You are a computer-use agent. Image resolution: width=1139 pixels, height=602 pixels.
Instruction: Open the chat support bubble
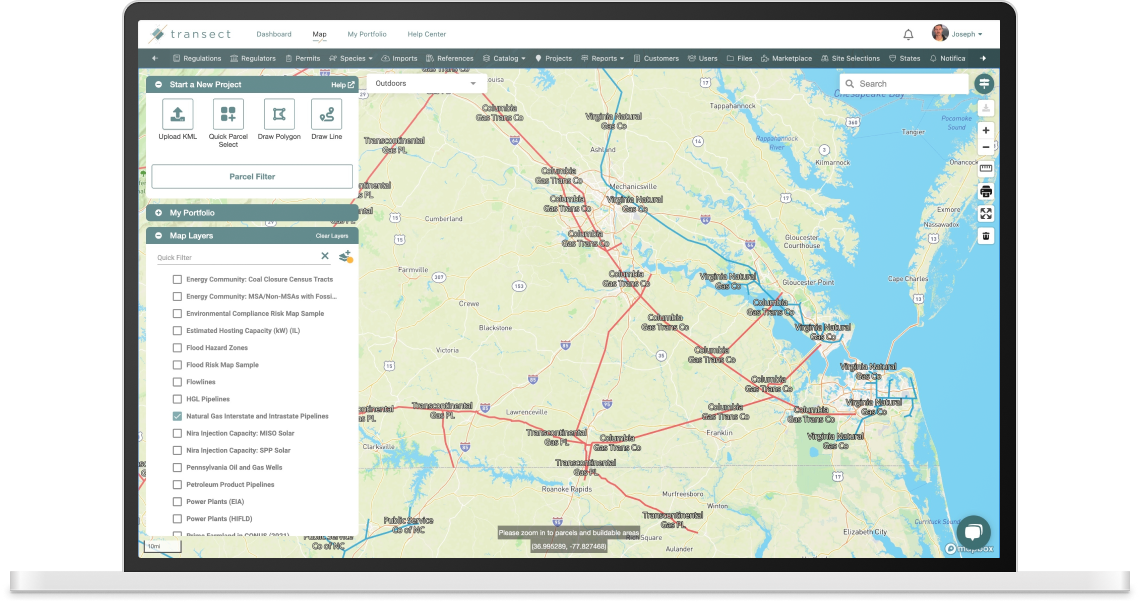(x=973, y=532)
